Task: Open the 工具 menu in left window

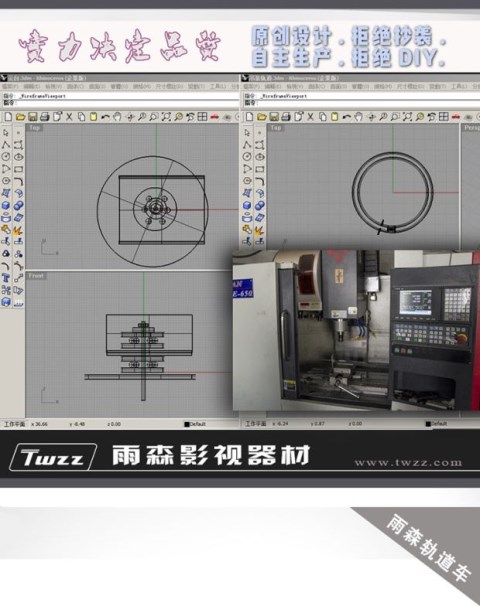Action: tap(217, 86)
